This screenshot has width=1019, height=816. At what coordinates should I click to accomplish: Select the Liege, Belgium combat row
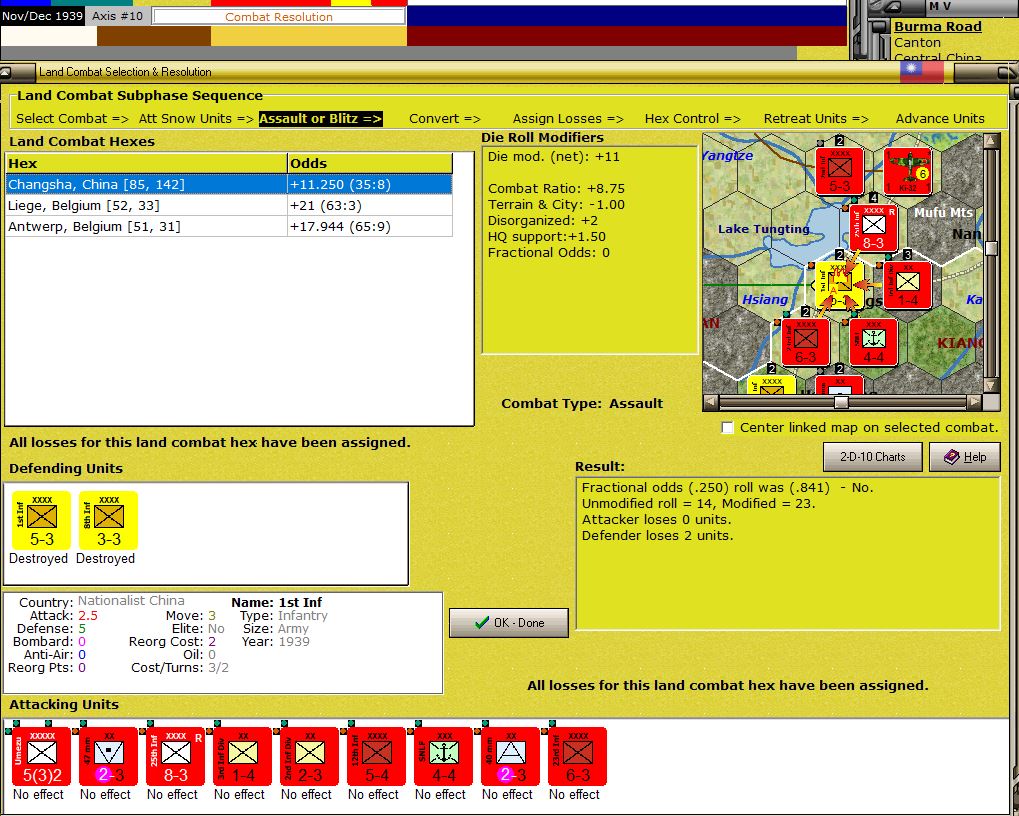click(x=229, y=205)
